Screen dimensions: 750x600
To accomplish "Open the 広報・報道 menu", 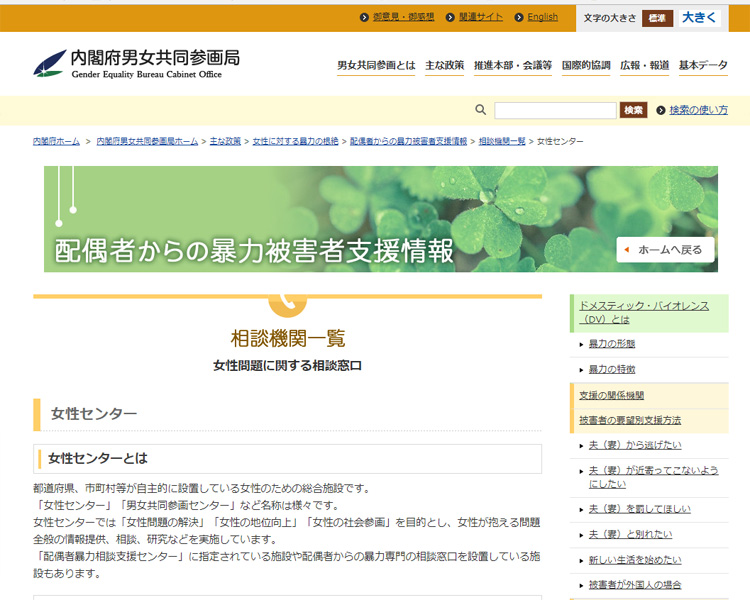I will 644,66.
